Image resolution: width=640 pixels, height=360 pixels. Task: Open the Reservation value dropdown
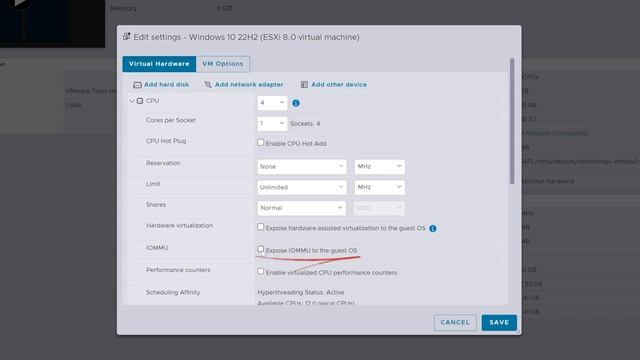[302, 167]
